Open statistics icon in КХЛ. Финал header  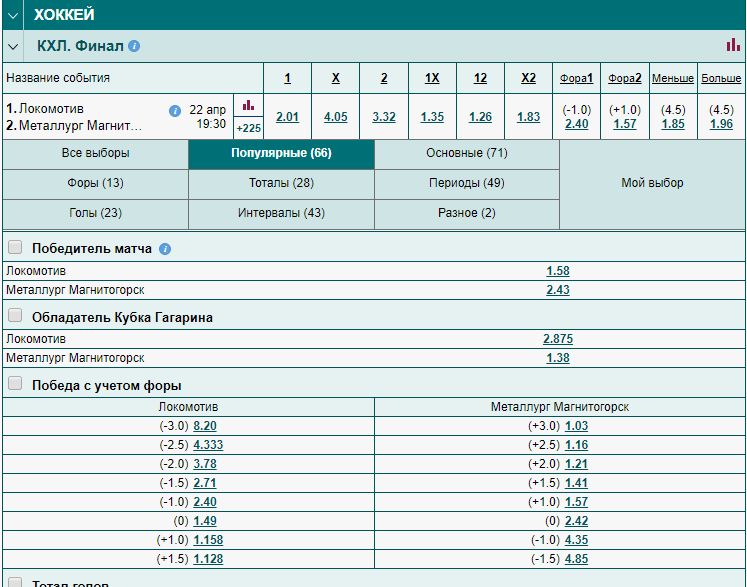(x=733, y=45)
